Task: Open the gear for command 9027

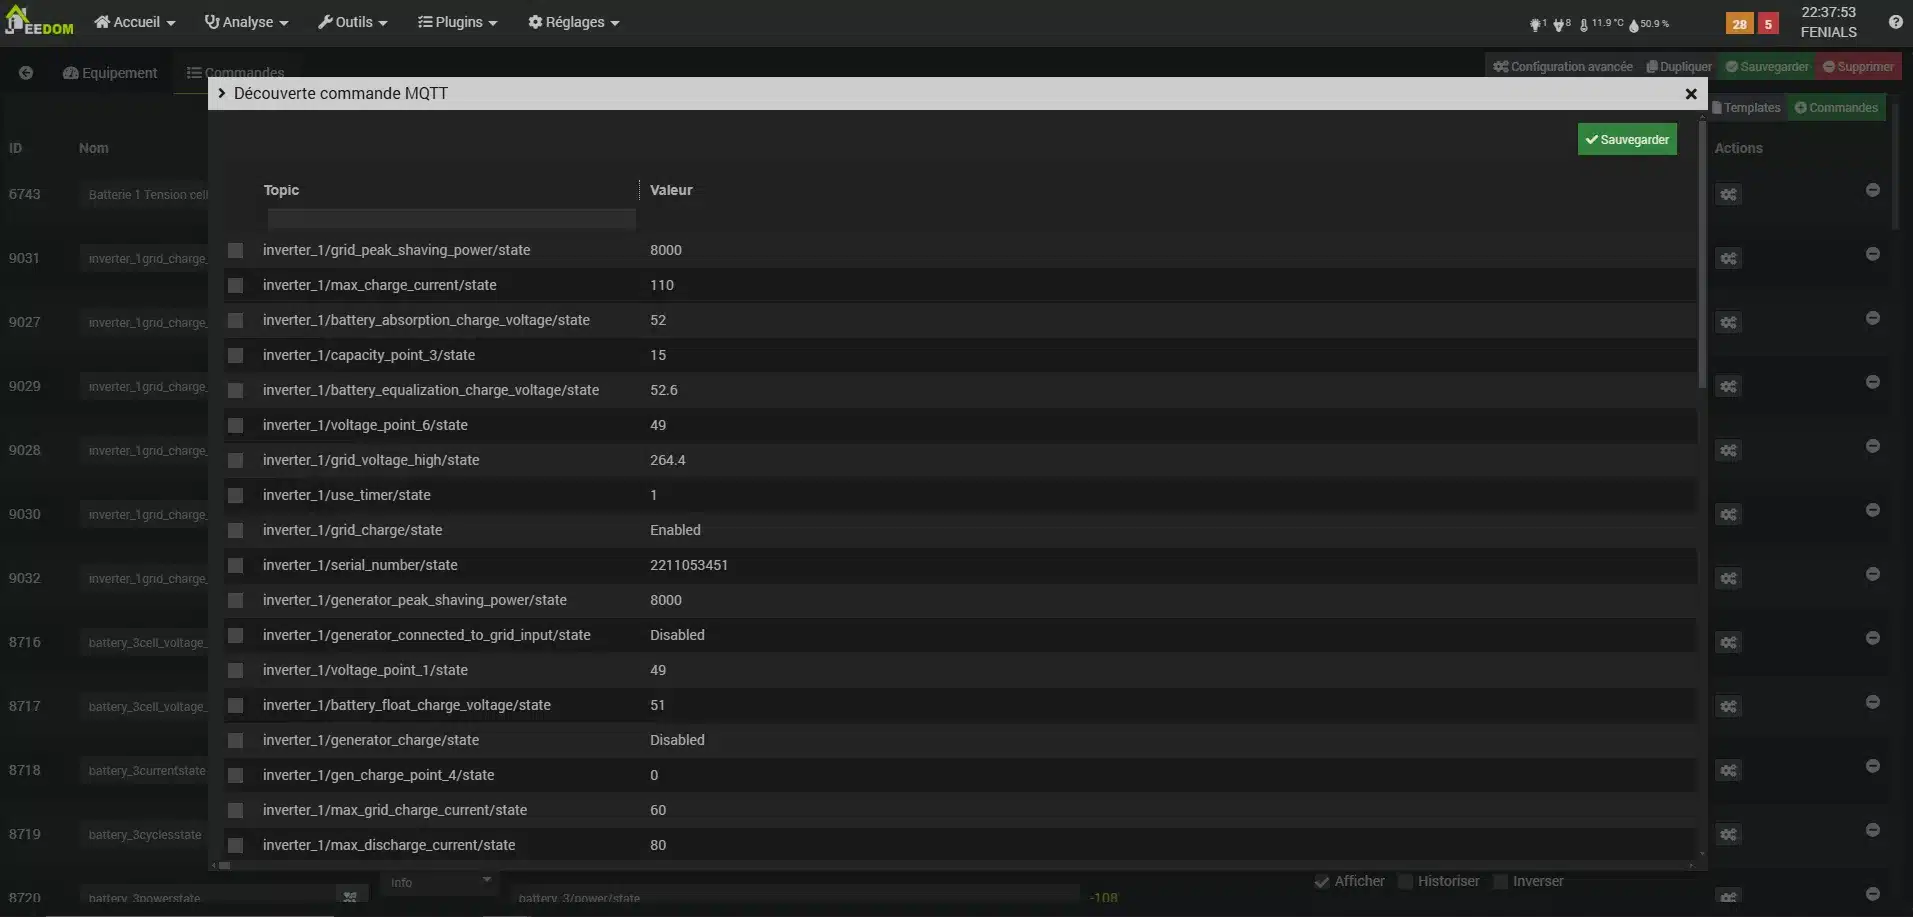Action: tap(1728, 322)
